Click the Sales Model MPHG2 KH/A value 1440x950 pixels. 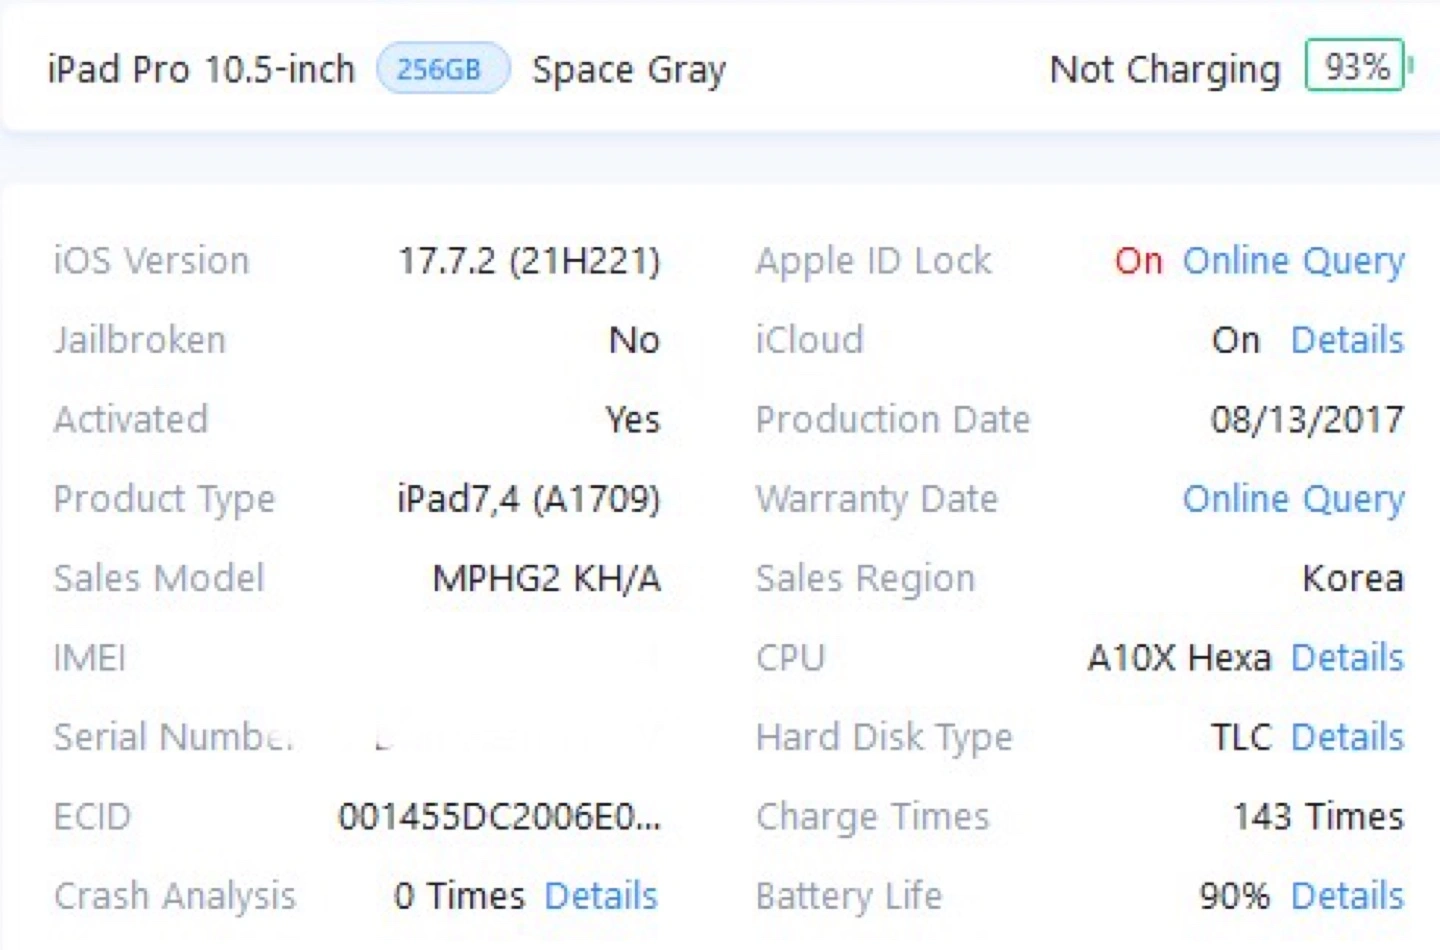coord(546,579)
